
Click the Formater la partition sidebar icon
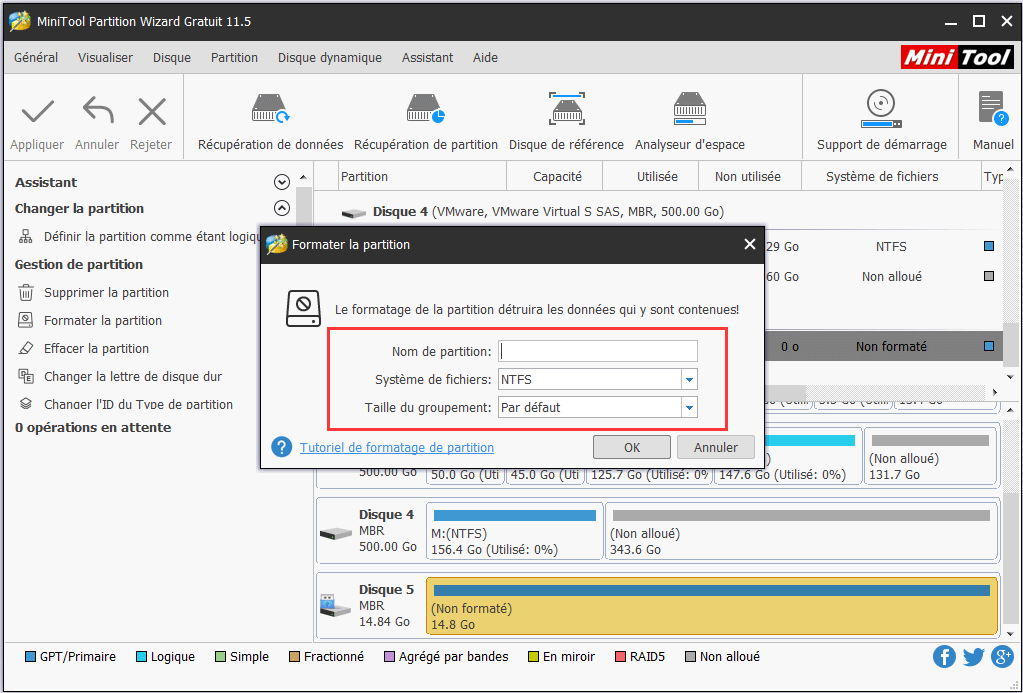pyautogui.click(x=25, y=320)
